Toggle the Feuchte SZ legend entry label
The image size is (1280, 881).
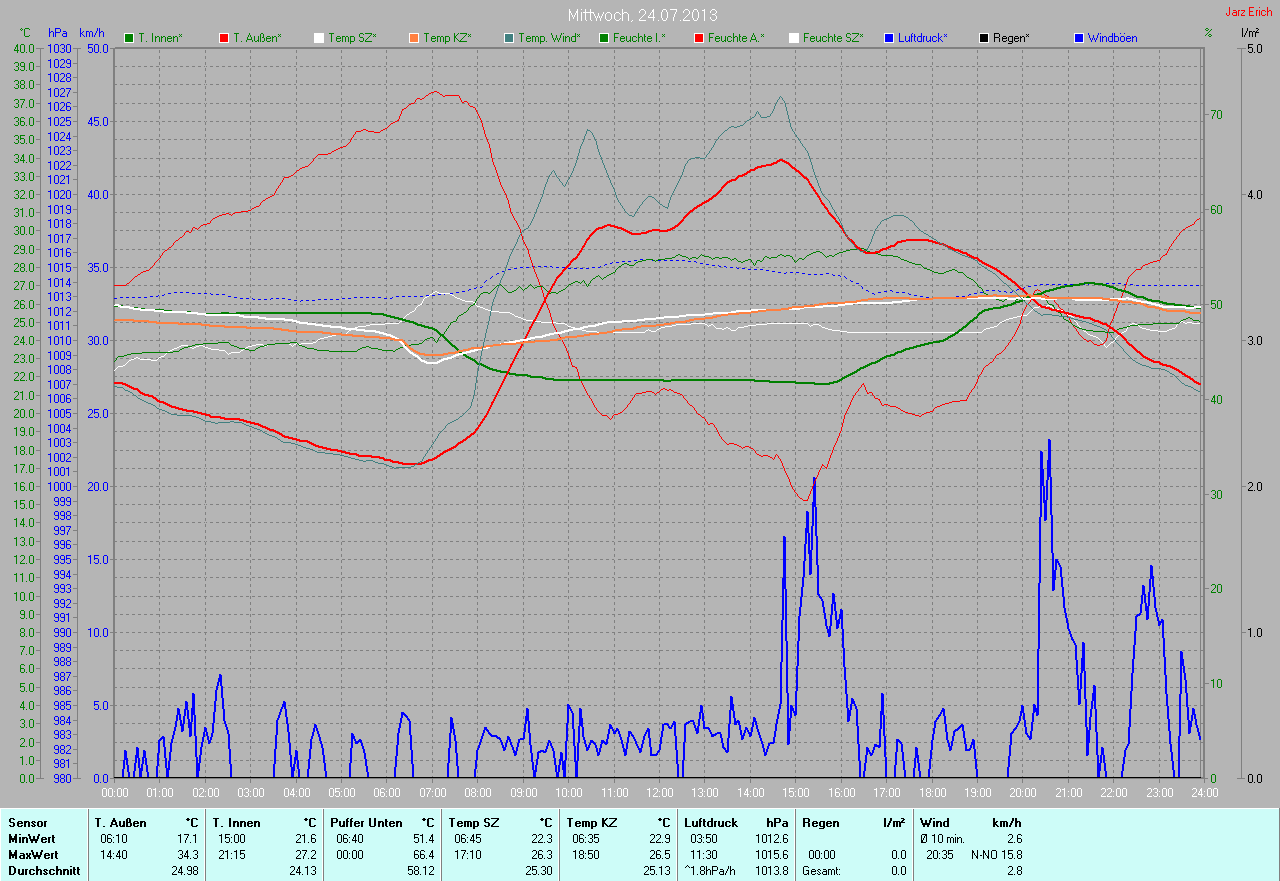(x=833, y=38)
